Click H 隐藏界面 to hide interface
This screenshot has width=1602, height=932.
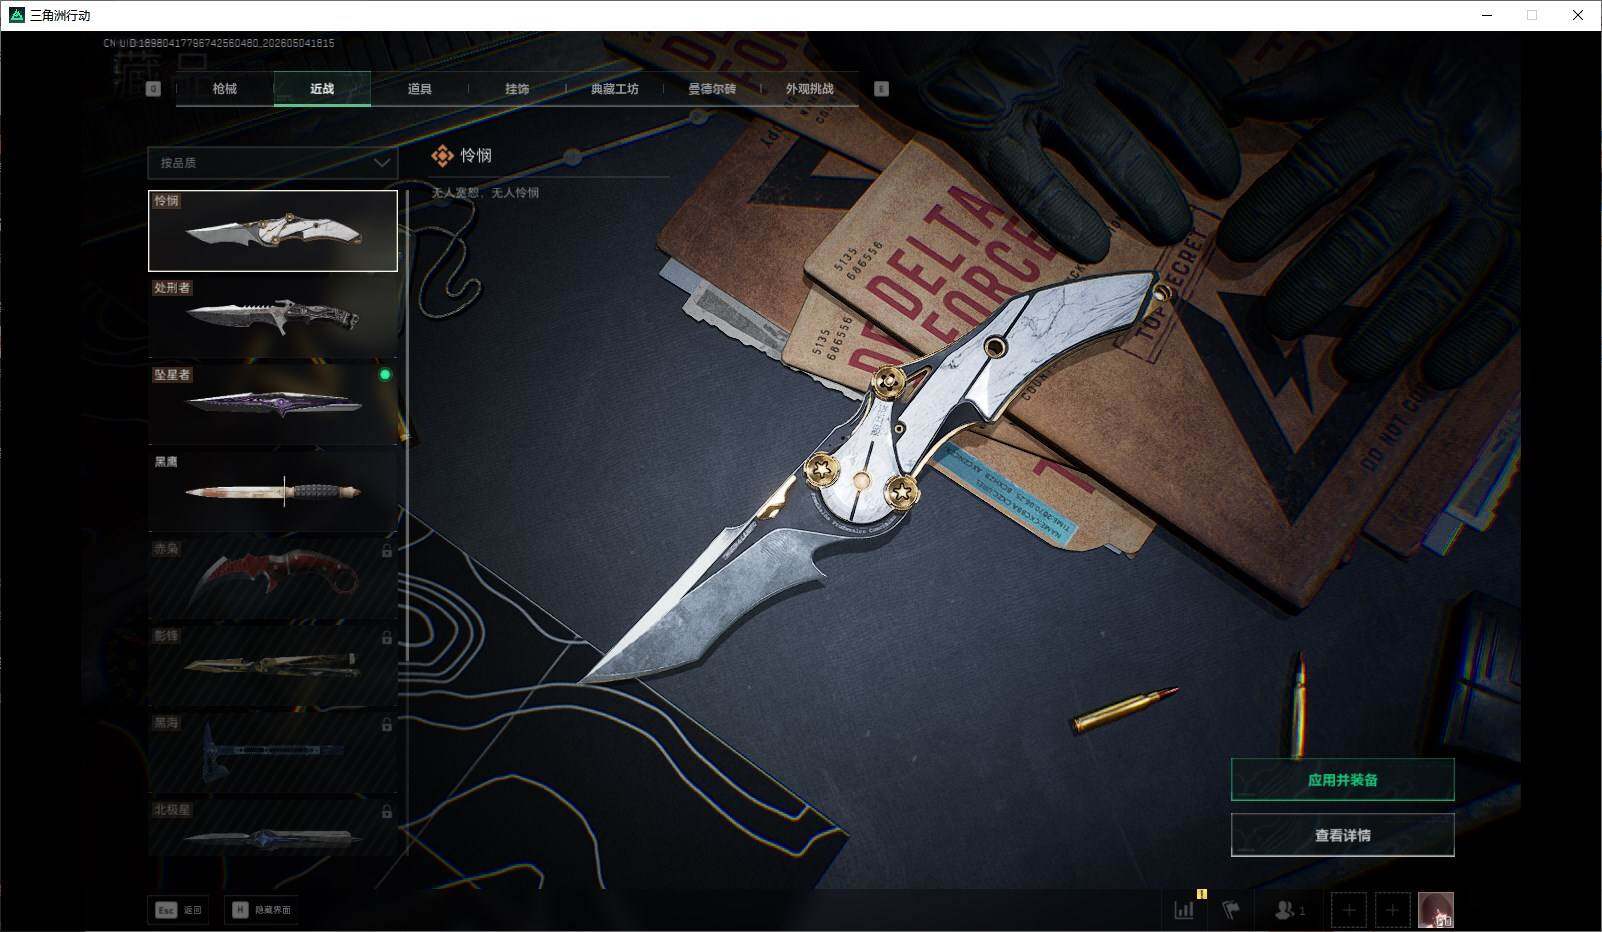(261, 910)
